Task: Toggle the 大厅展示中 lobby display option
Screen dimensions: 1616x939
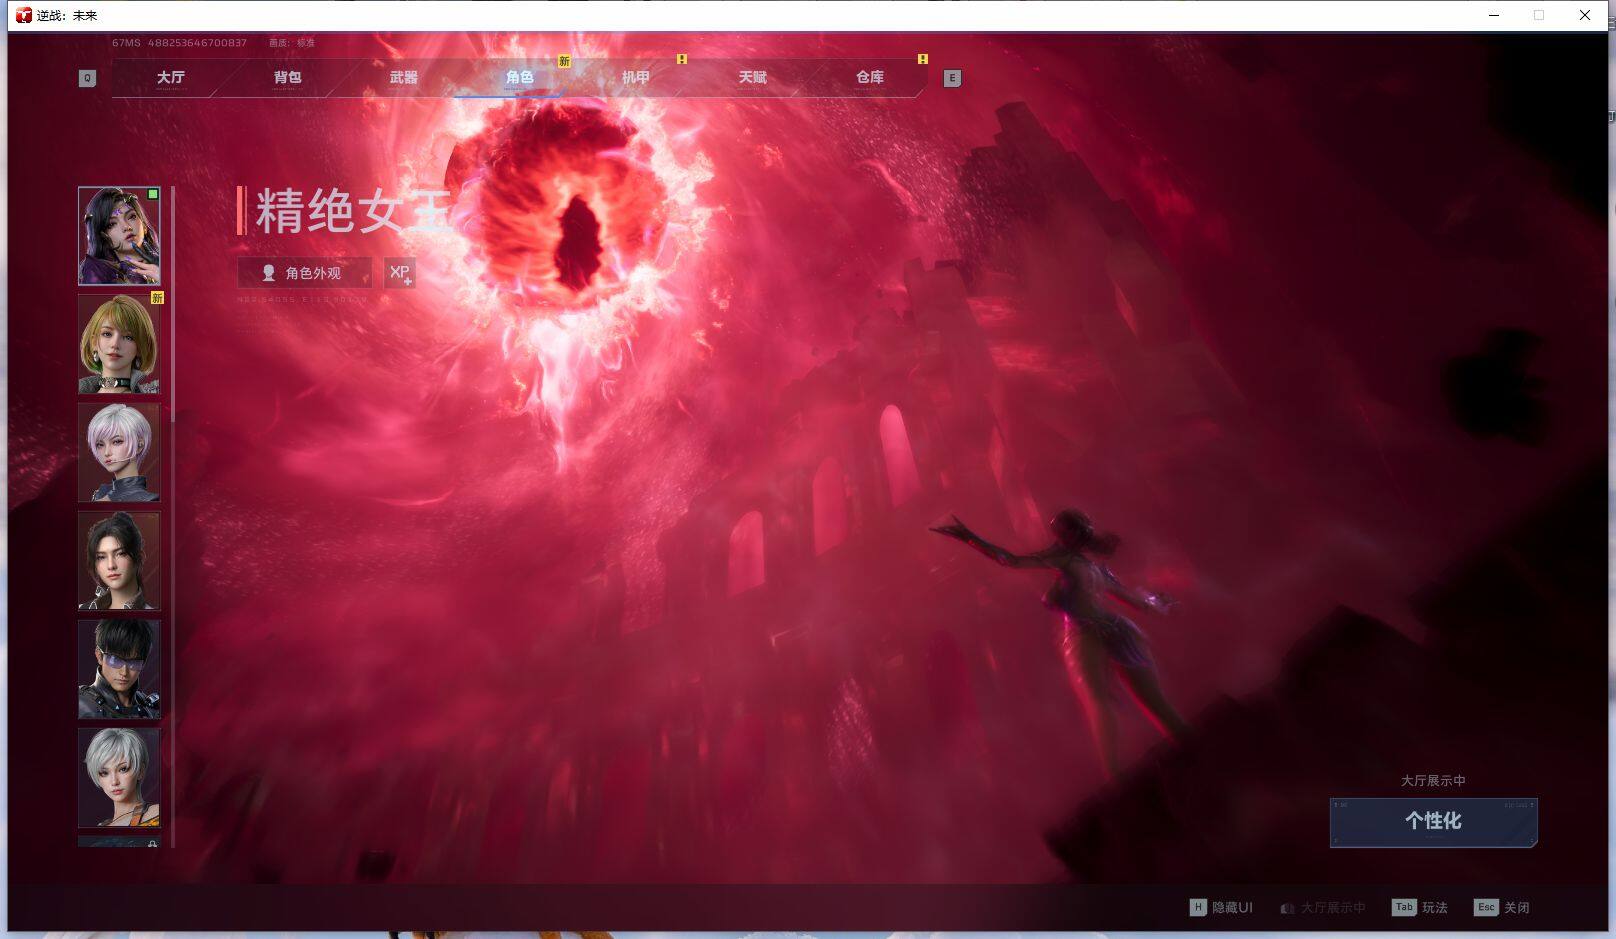Action: [1322, 907]
